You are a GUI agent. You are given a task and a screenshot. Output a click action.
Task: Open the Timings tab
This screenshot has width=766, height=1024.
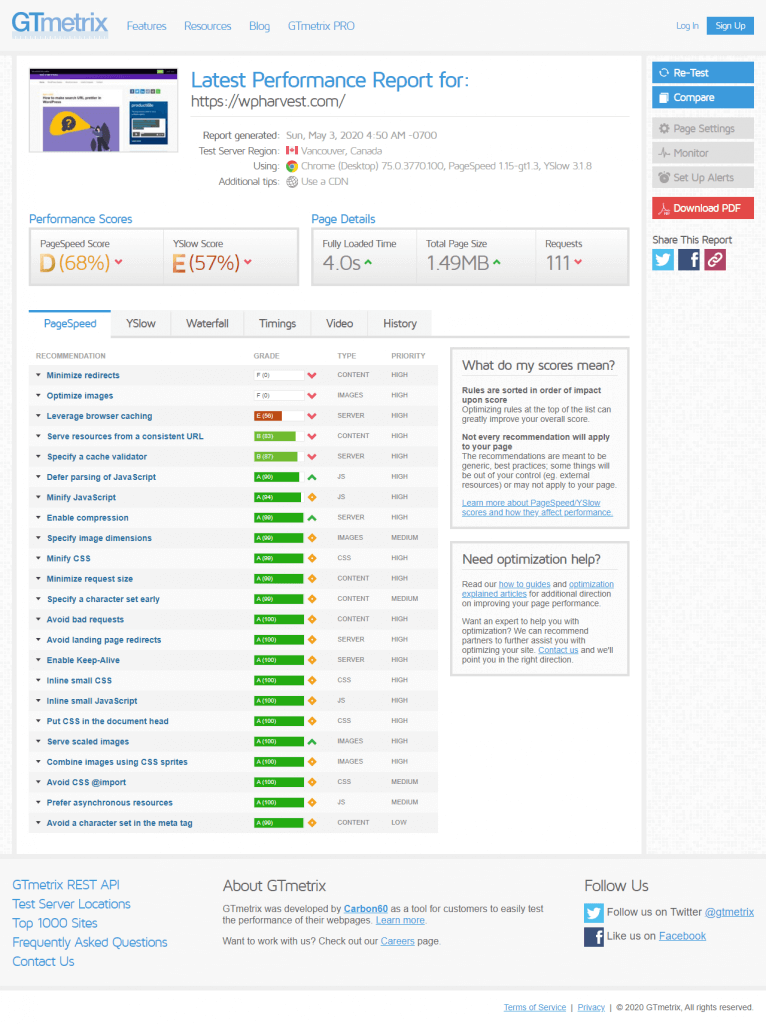[278, 324]
